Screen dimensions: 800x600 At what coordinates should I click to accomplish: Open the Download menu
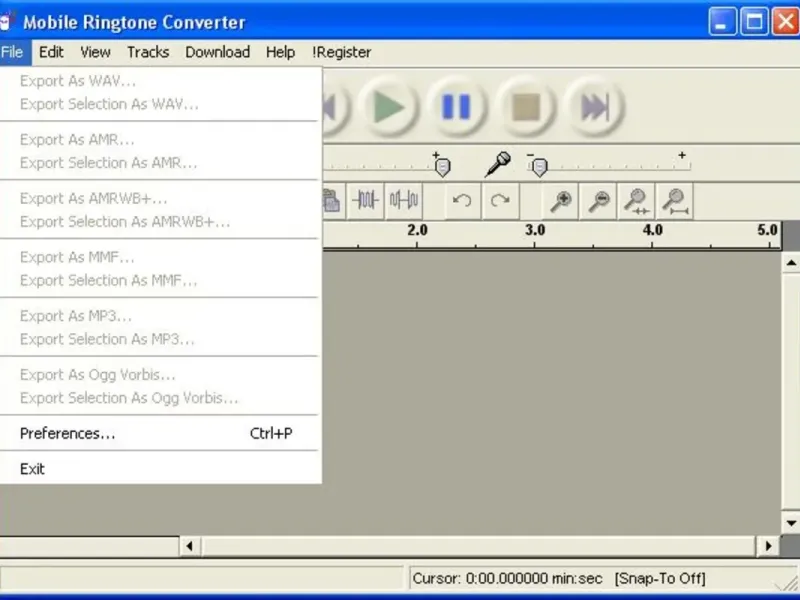[217, 52]
